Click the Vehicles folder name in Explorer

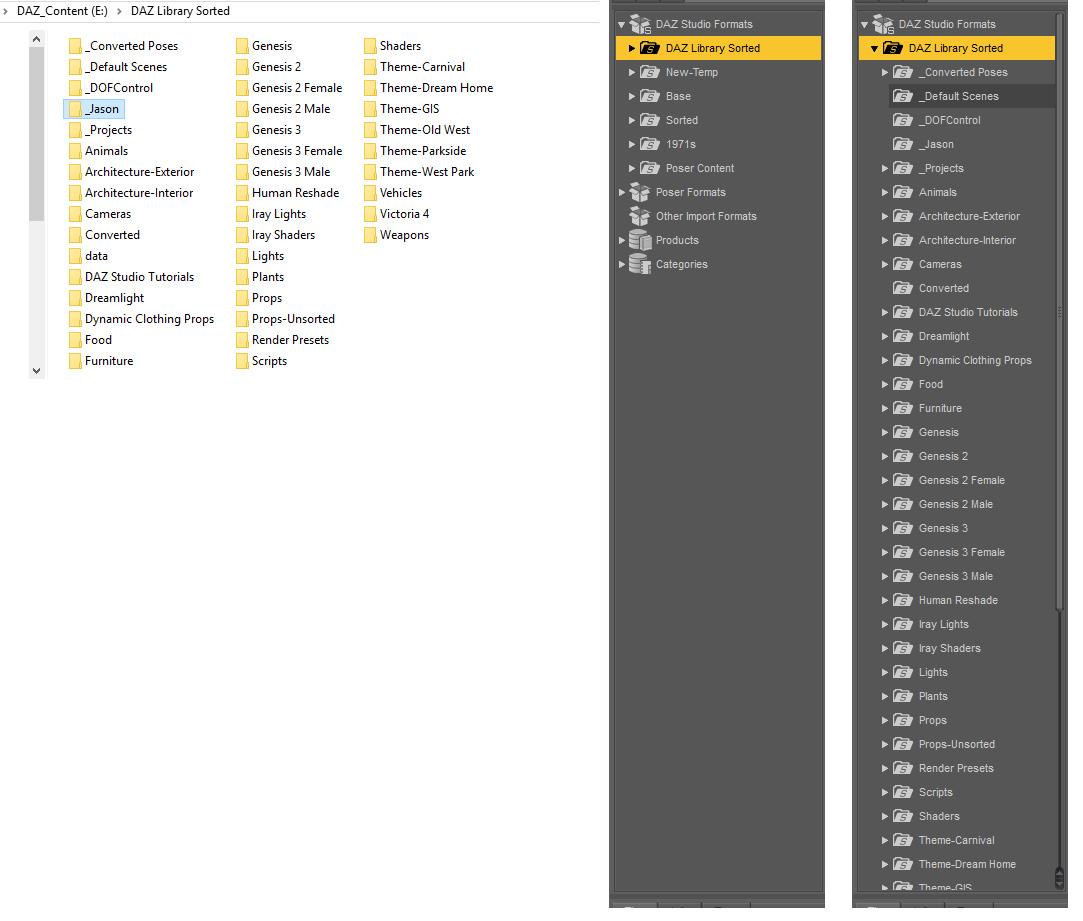(x=401, y=193)
